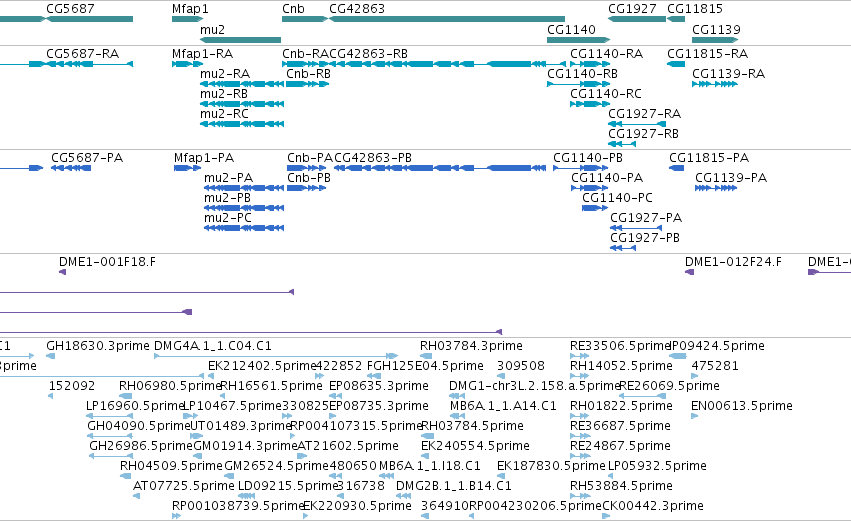Select the EK212402.5prime EST label
This screenshot has width=851, height=521.
(x=263, y=366)
